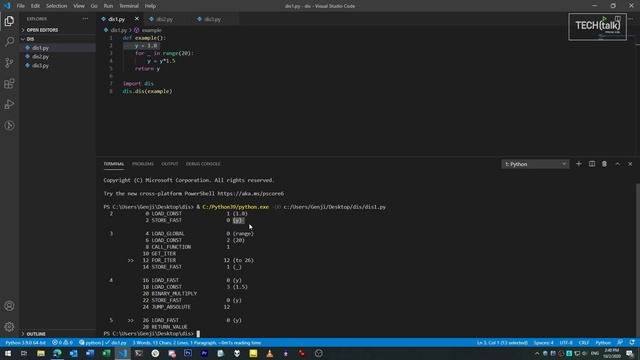Viewport: 640px width, 360px height.
Task: Open the Manage settings gear
Action: pos(9,327)
